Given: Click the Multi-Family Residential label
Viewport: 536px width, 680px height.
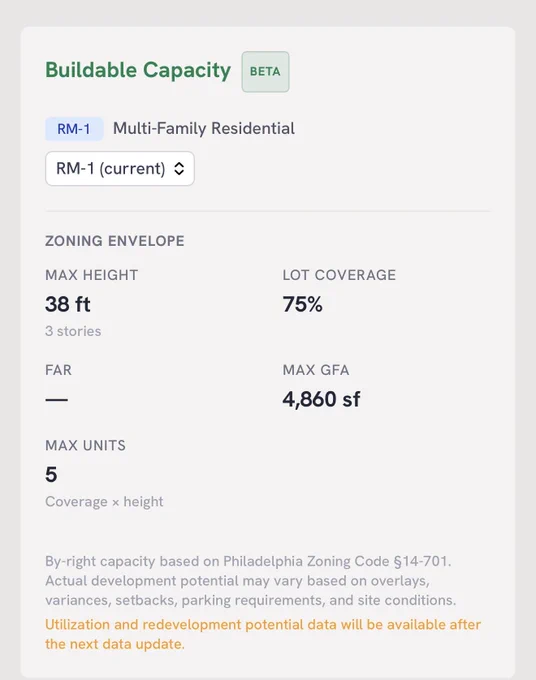Looking at the screenshot, I should [204, 128].
